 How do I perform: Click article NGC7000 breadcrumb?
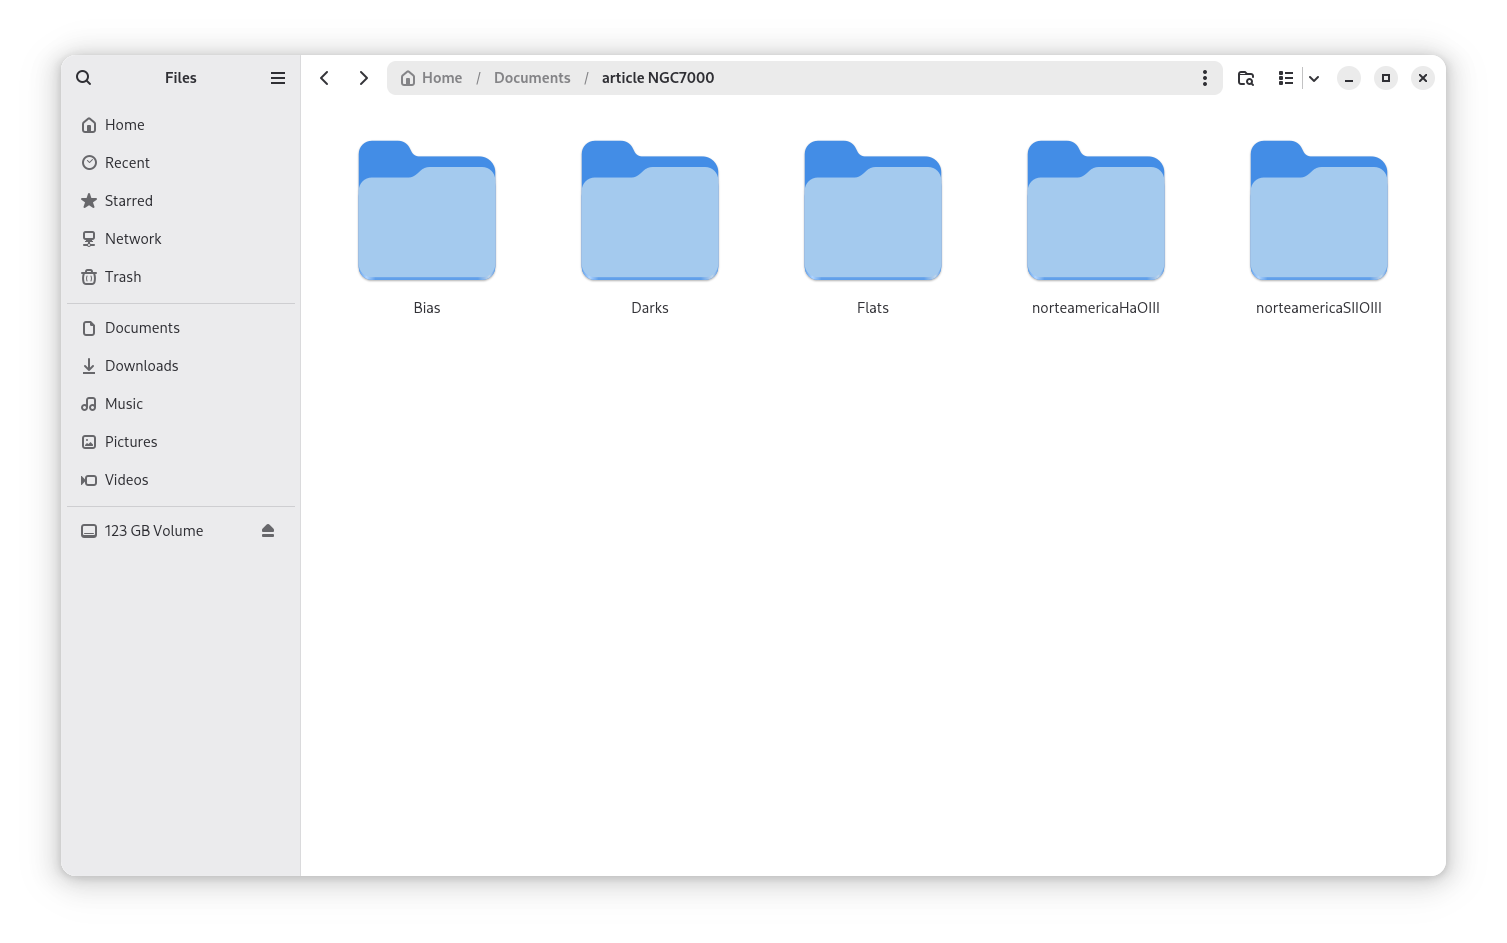pyautogui.click(x=658, y=78)
